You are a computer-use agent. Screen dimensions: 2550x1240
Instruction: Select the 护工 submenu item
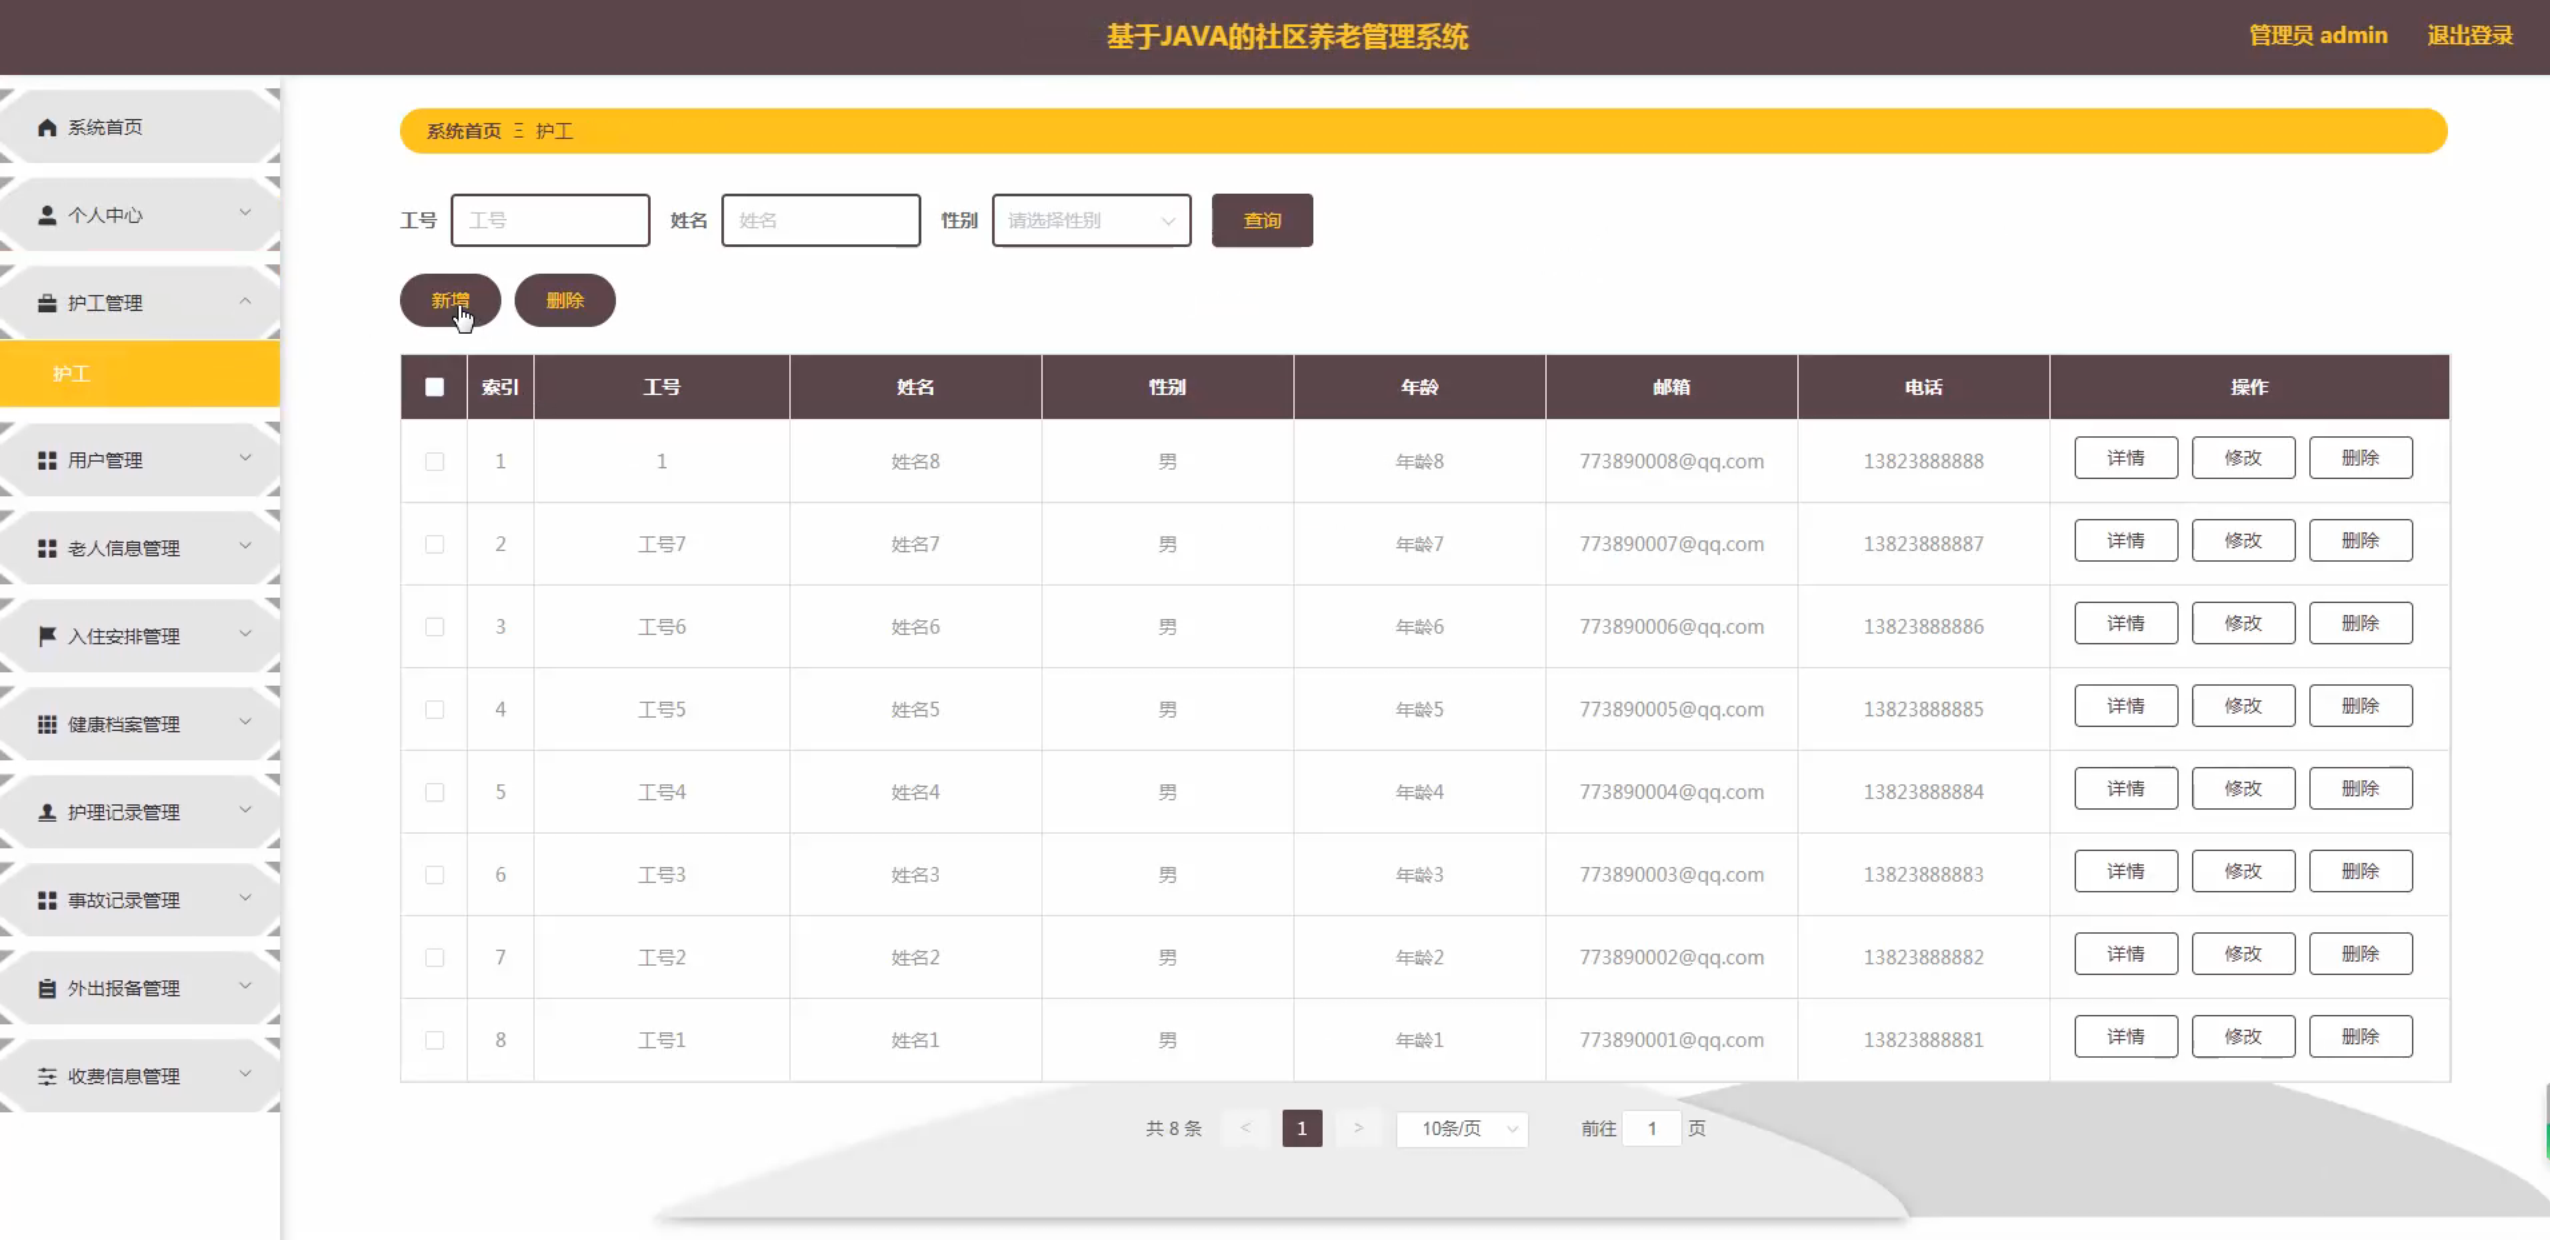140,374
